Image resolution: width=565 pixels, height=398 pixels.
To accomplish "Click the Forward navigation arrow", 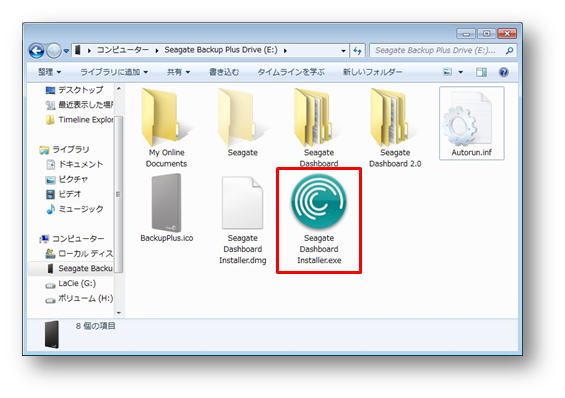I will click(54, 51).
